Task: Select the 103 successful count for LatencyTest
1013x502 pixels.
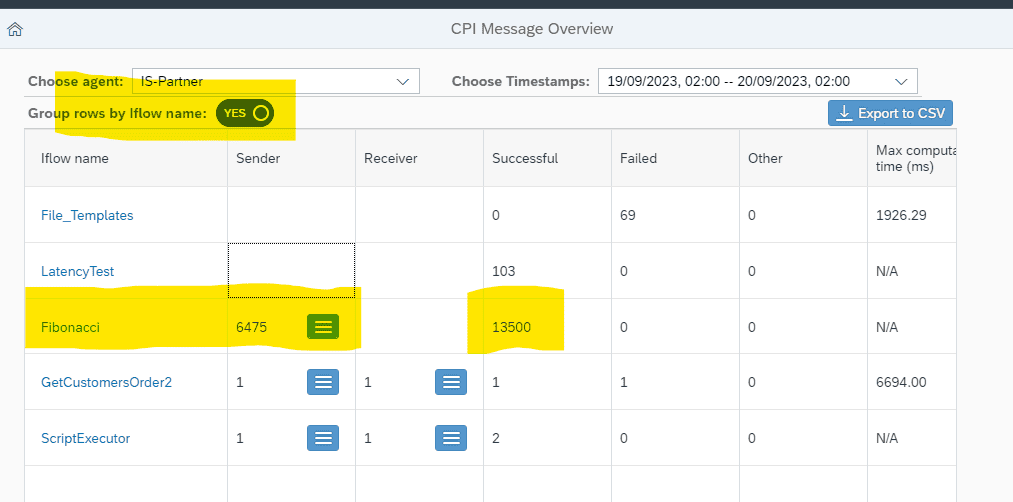Action: coord(503,271)
